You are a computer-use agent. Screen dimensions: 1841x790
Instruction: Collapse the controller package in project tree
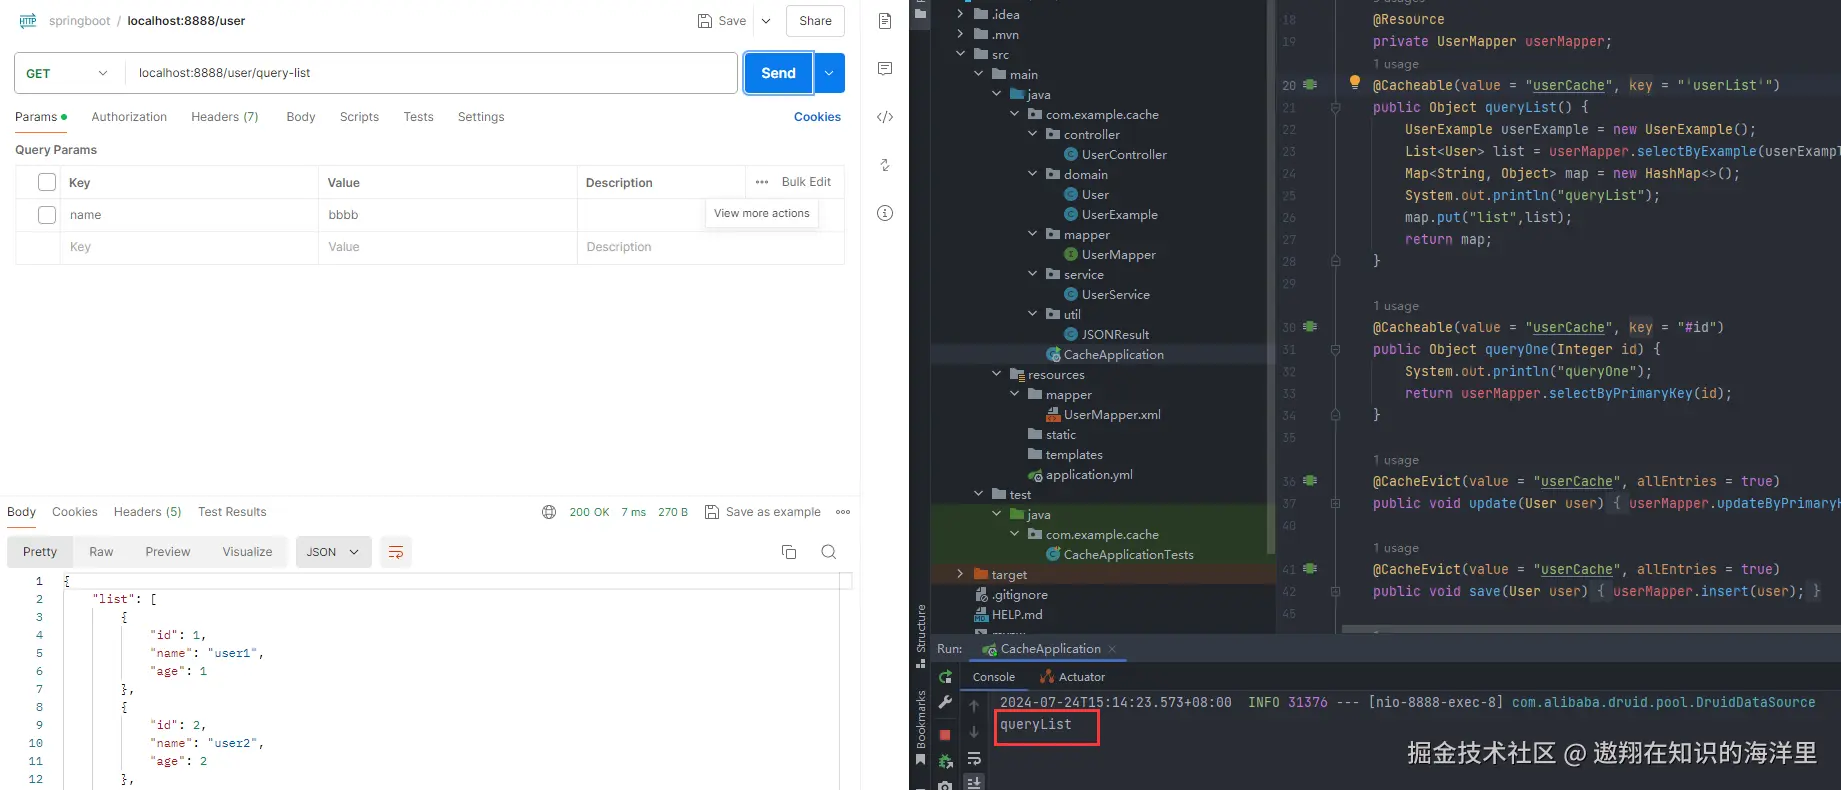click(x=1033, y=134)
